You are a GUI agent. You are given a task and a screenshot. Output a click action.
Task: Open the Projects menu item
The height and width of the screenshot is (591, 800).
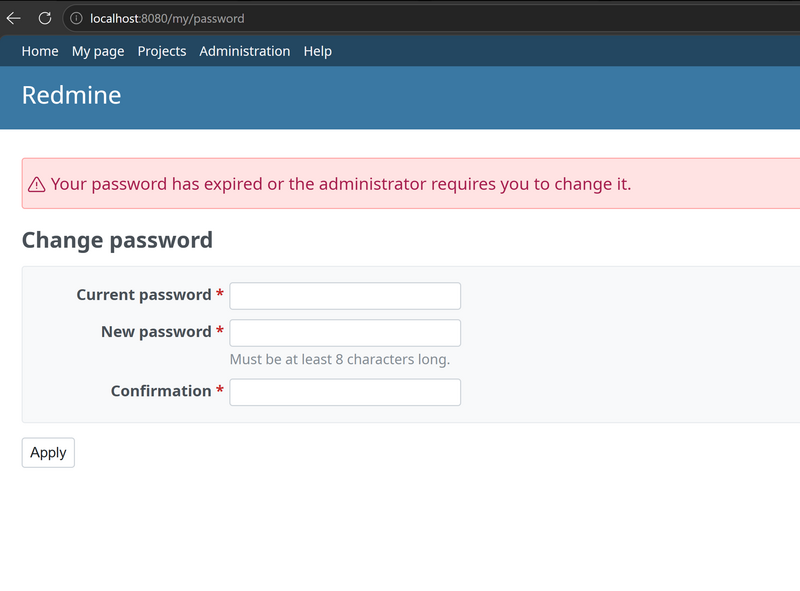162,51
